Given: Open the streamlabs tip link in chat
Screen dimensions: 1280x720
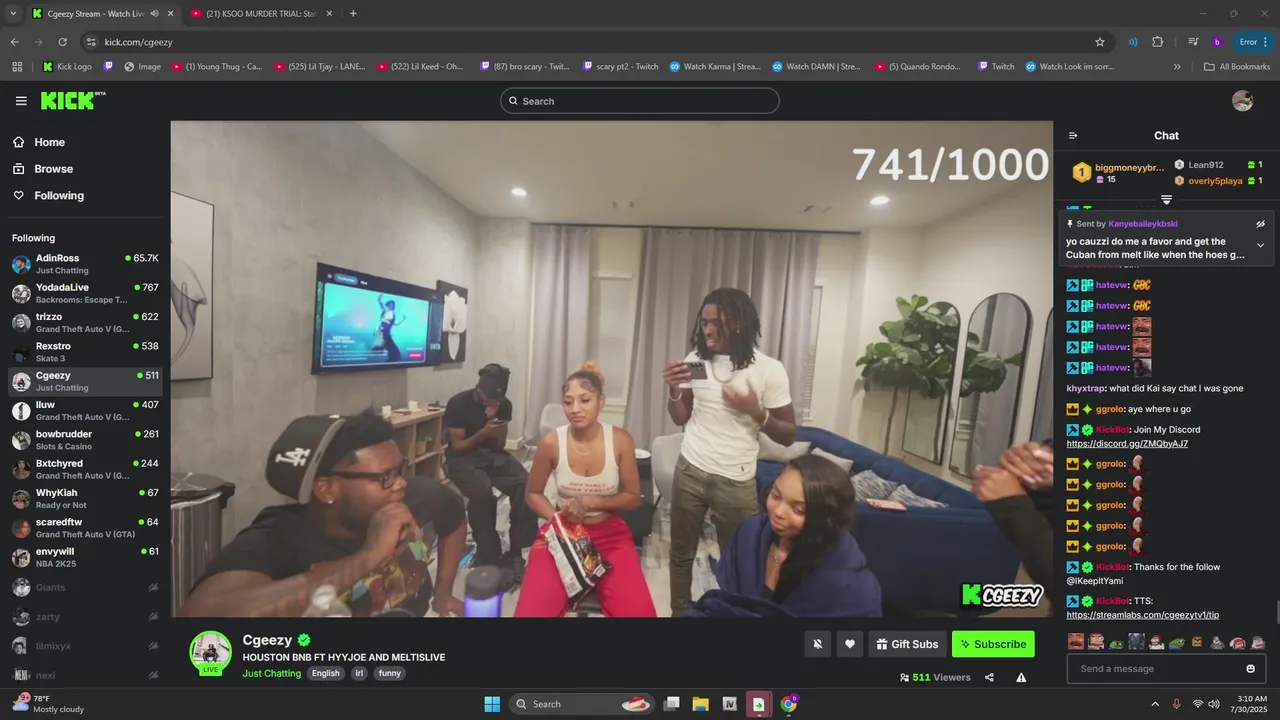Looking at the screenshot, I should click(x=1142, y=615).
